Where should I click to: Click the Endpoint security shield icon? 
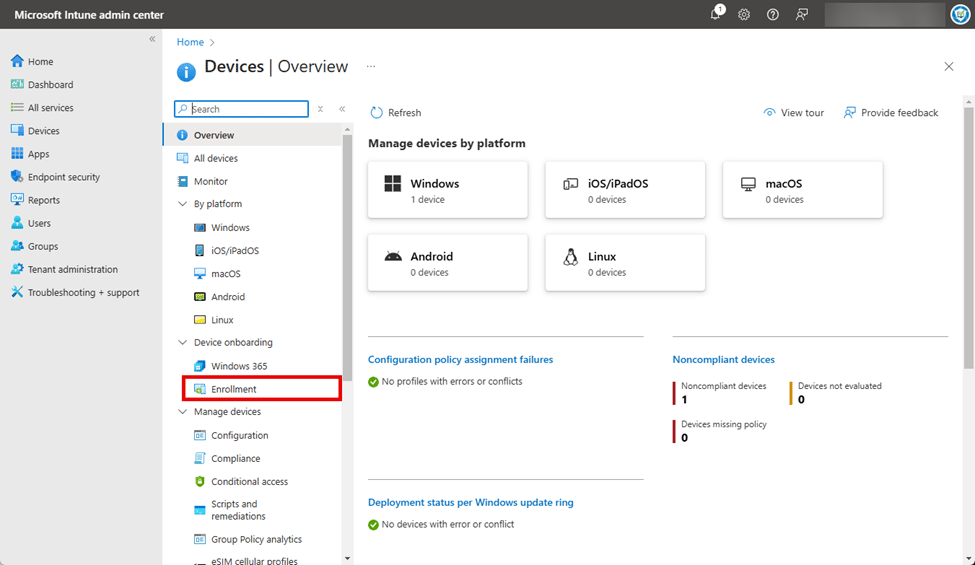coord(17,177)
